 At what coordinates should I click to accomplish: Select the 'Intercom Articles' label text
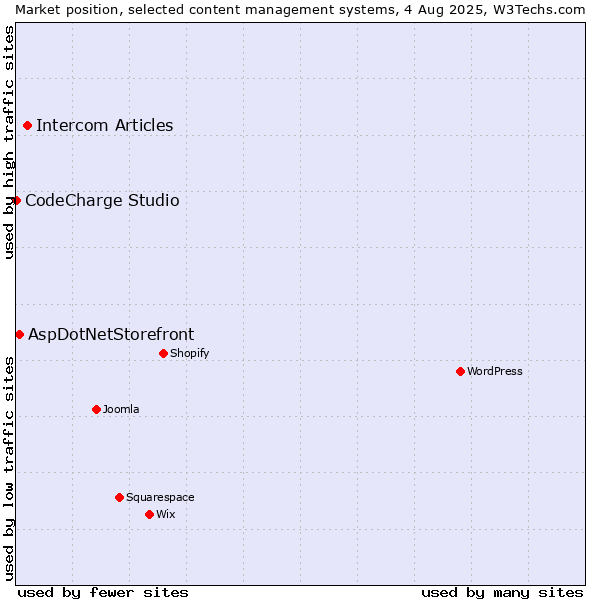[x=104, y=126]
